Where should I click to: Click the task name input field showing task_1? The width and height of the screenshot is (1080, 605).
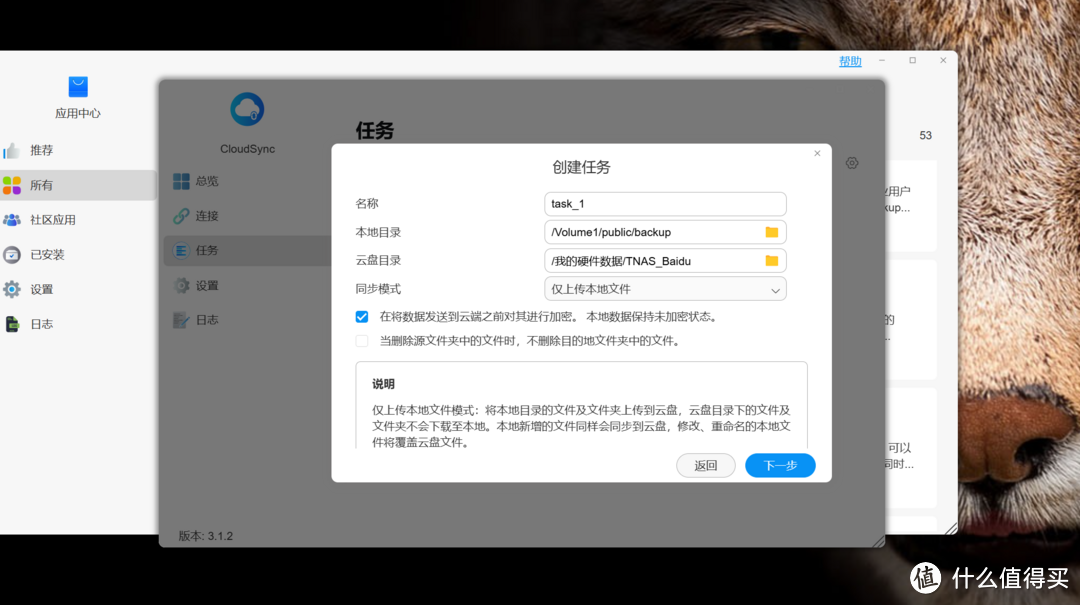pyautogui.click(x=664, y=203)
